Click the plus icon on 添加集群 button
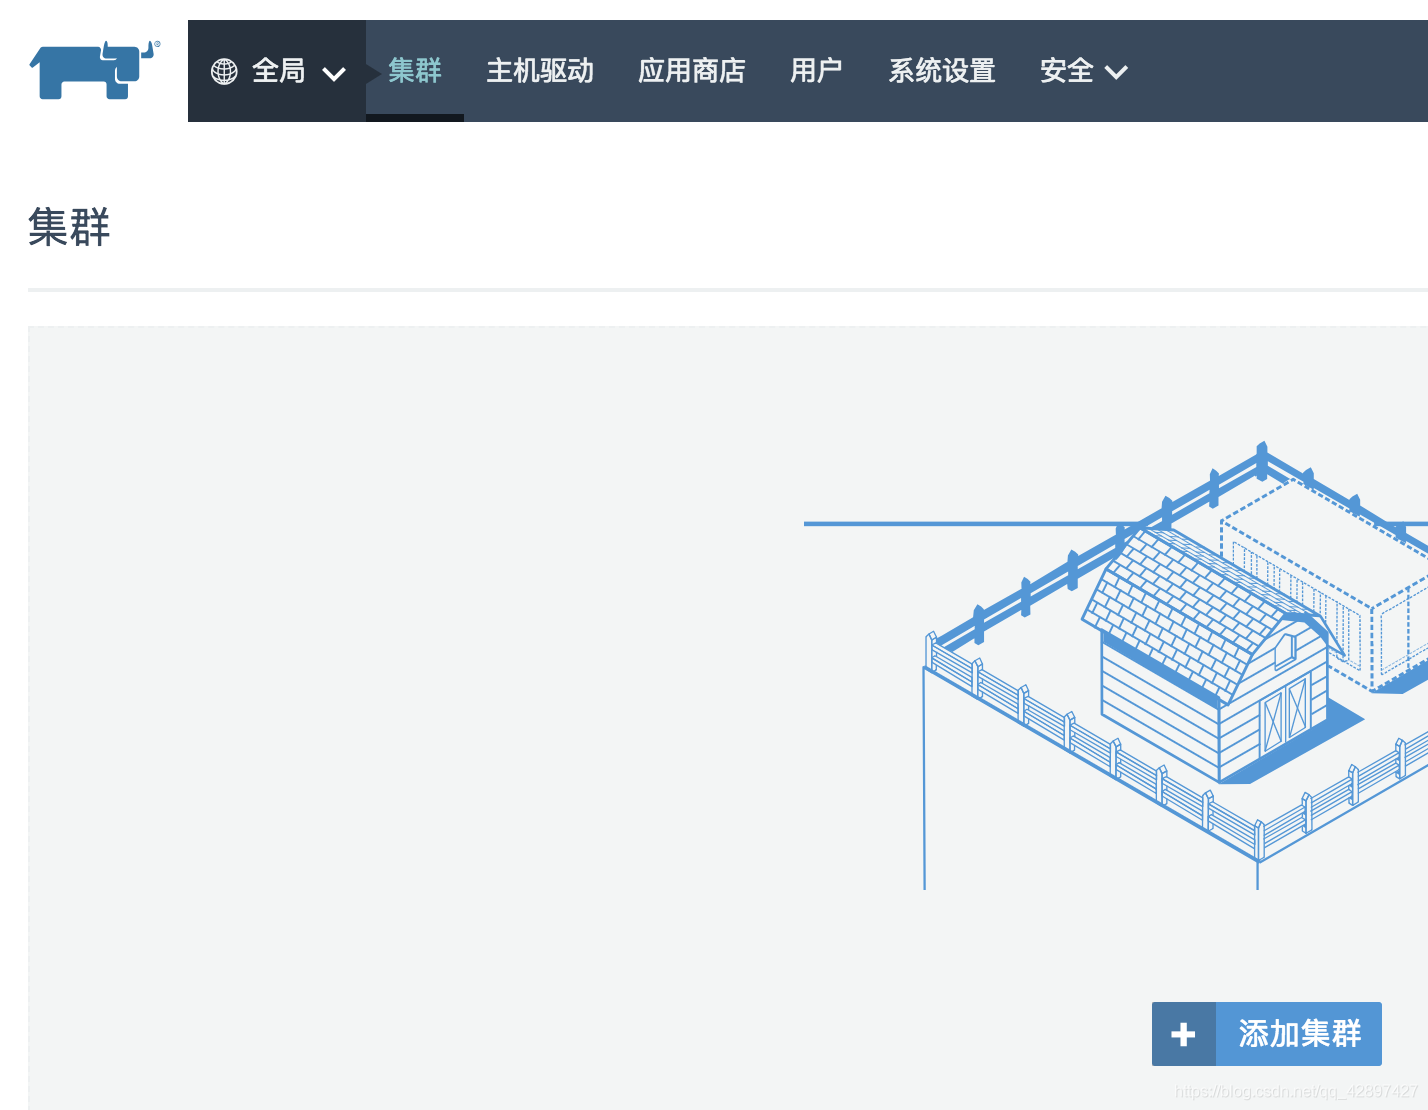This screenshot has height=1110, width=1428. point(1183,1034)
